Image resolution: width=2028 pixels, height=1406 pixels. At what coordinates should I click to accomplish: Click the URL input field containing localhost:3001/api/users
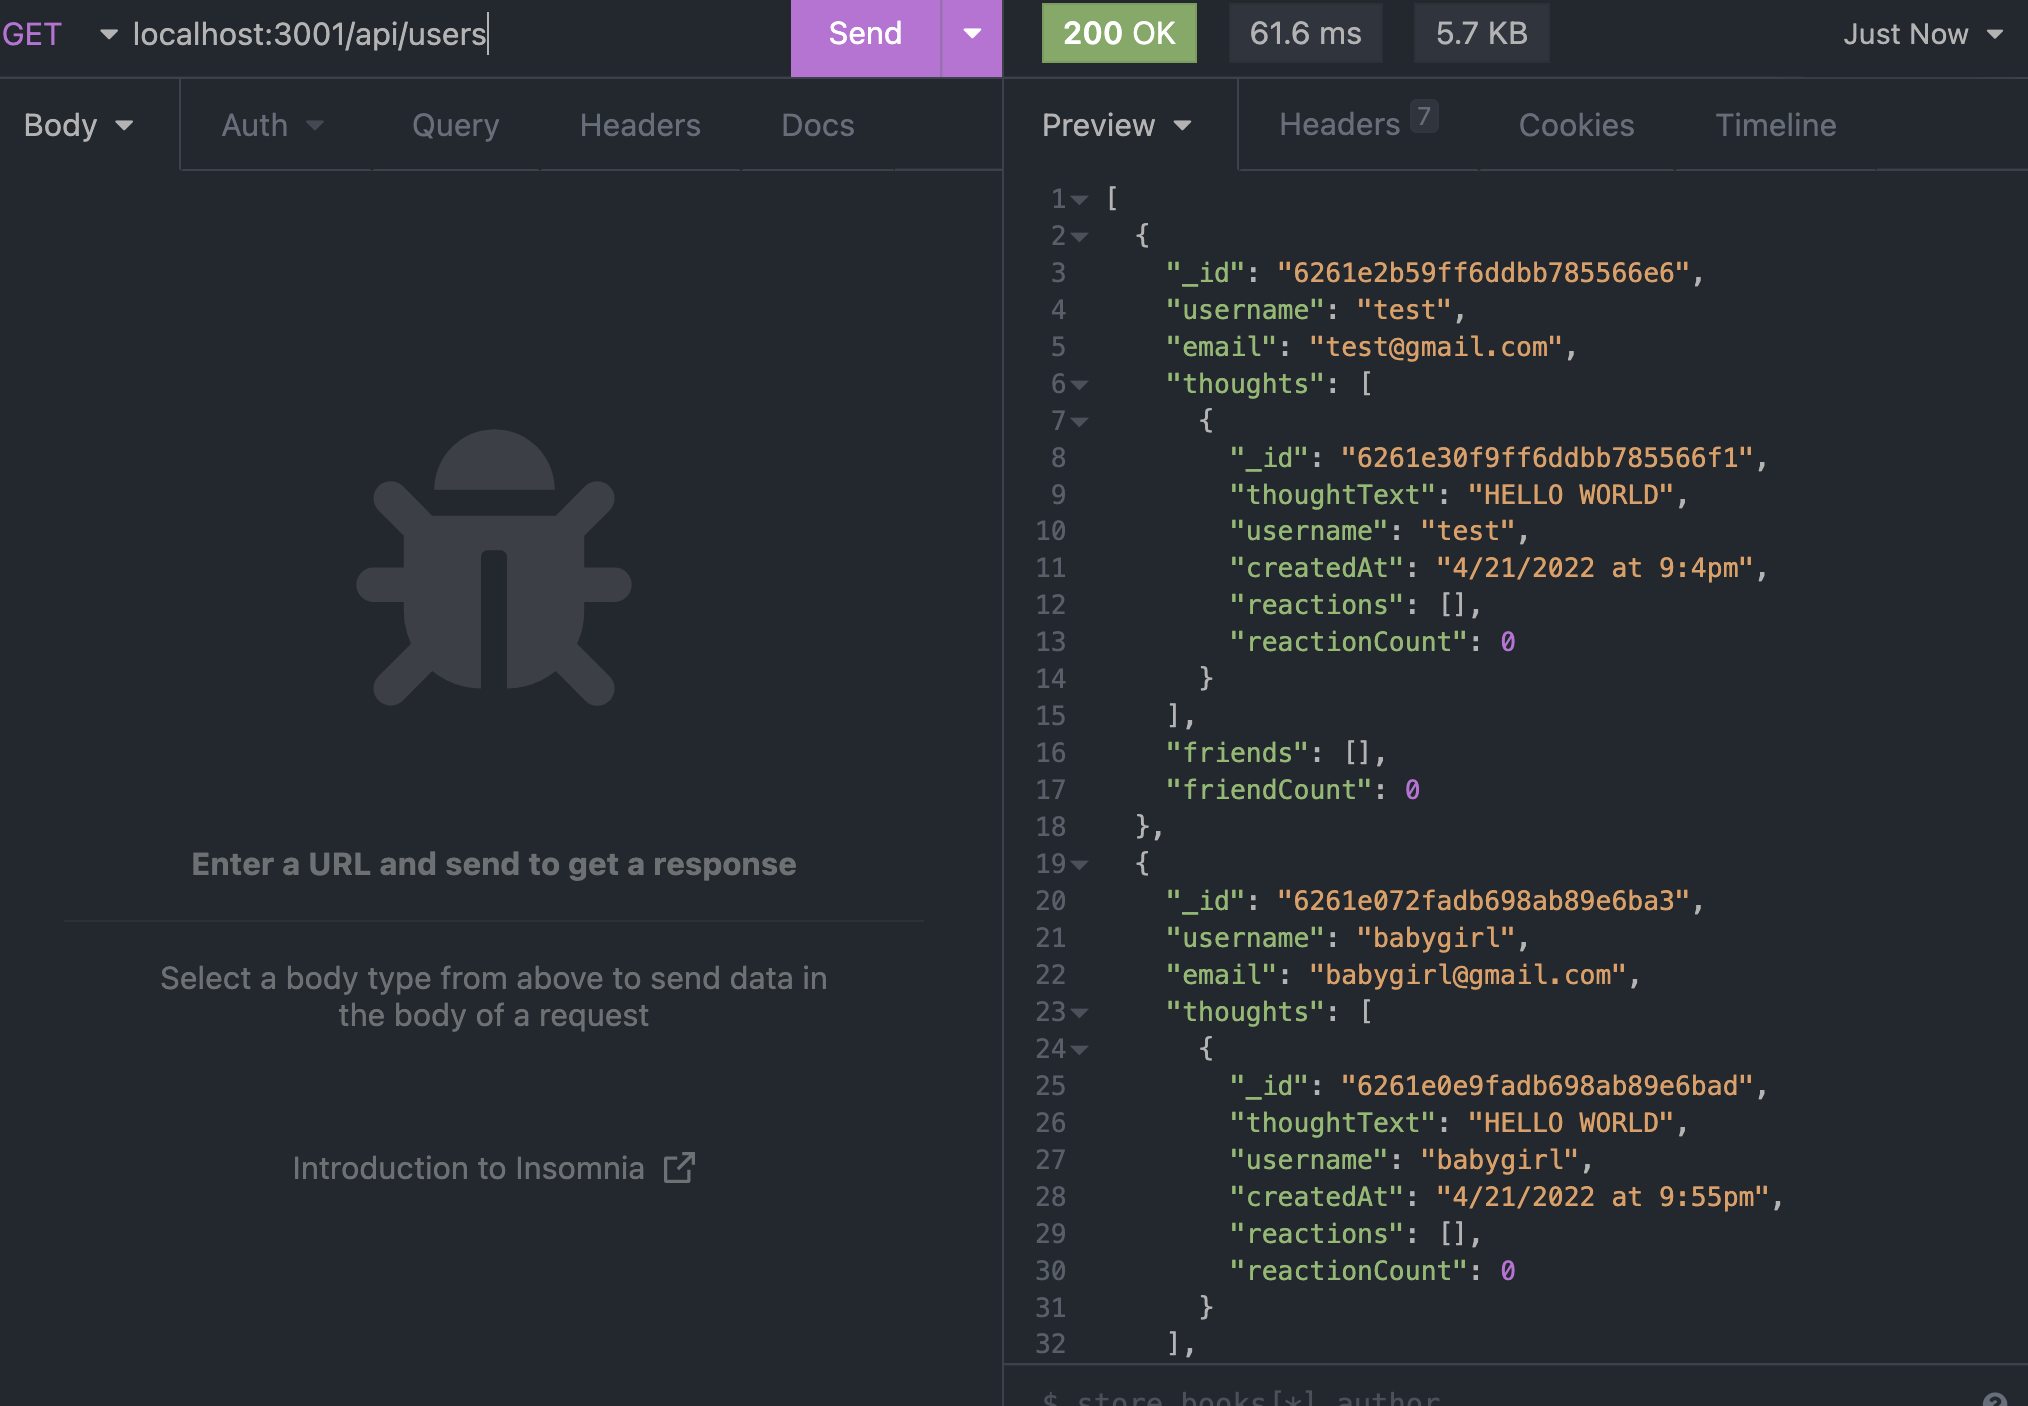click(312, 33)
